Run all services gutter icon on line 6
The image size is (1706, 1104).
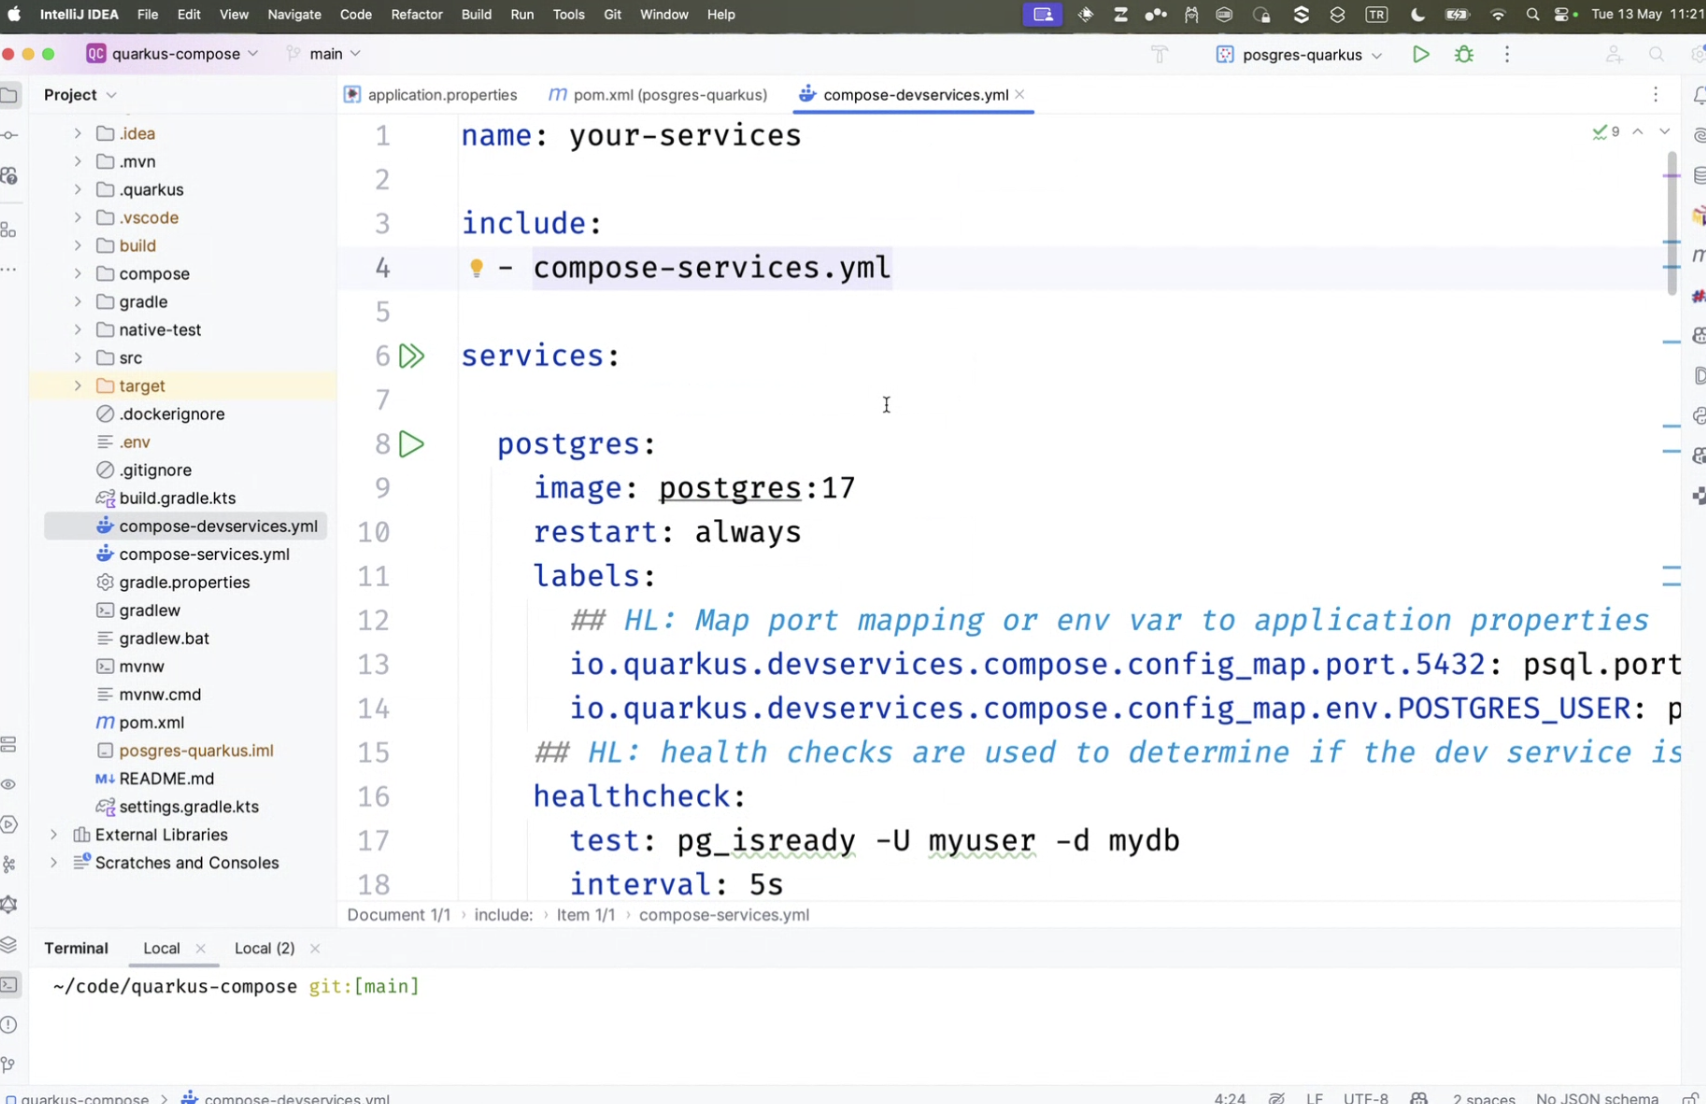click(x=412, y=356)
